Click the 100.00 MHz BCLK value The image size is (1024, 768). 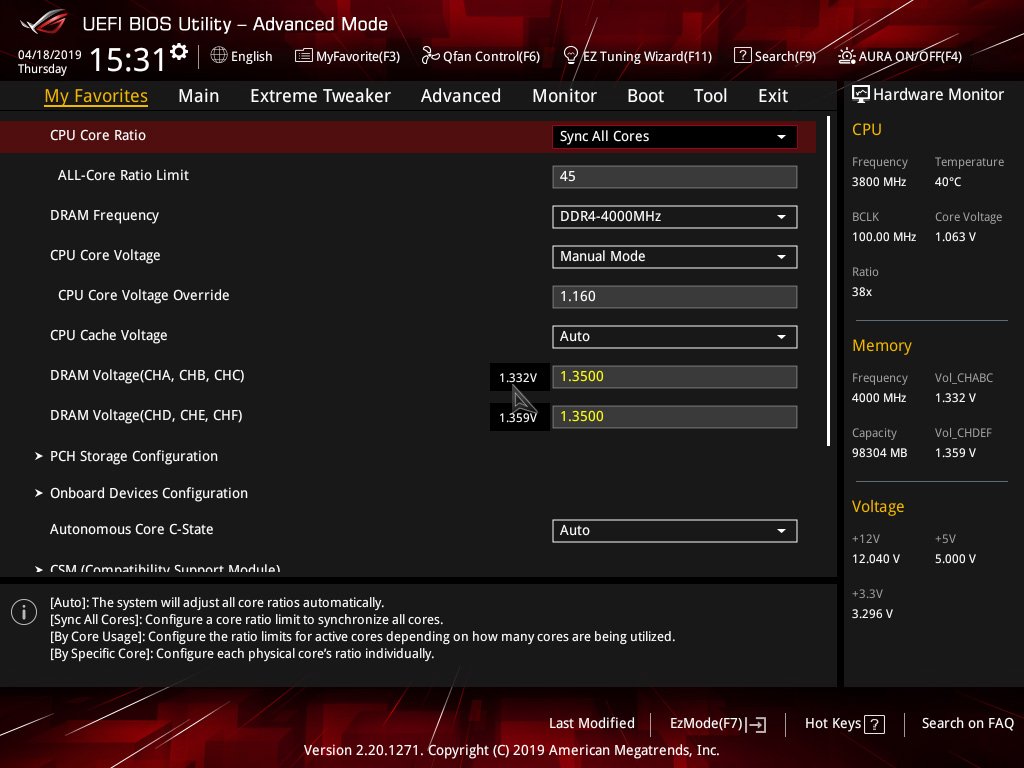coord(884,237)
